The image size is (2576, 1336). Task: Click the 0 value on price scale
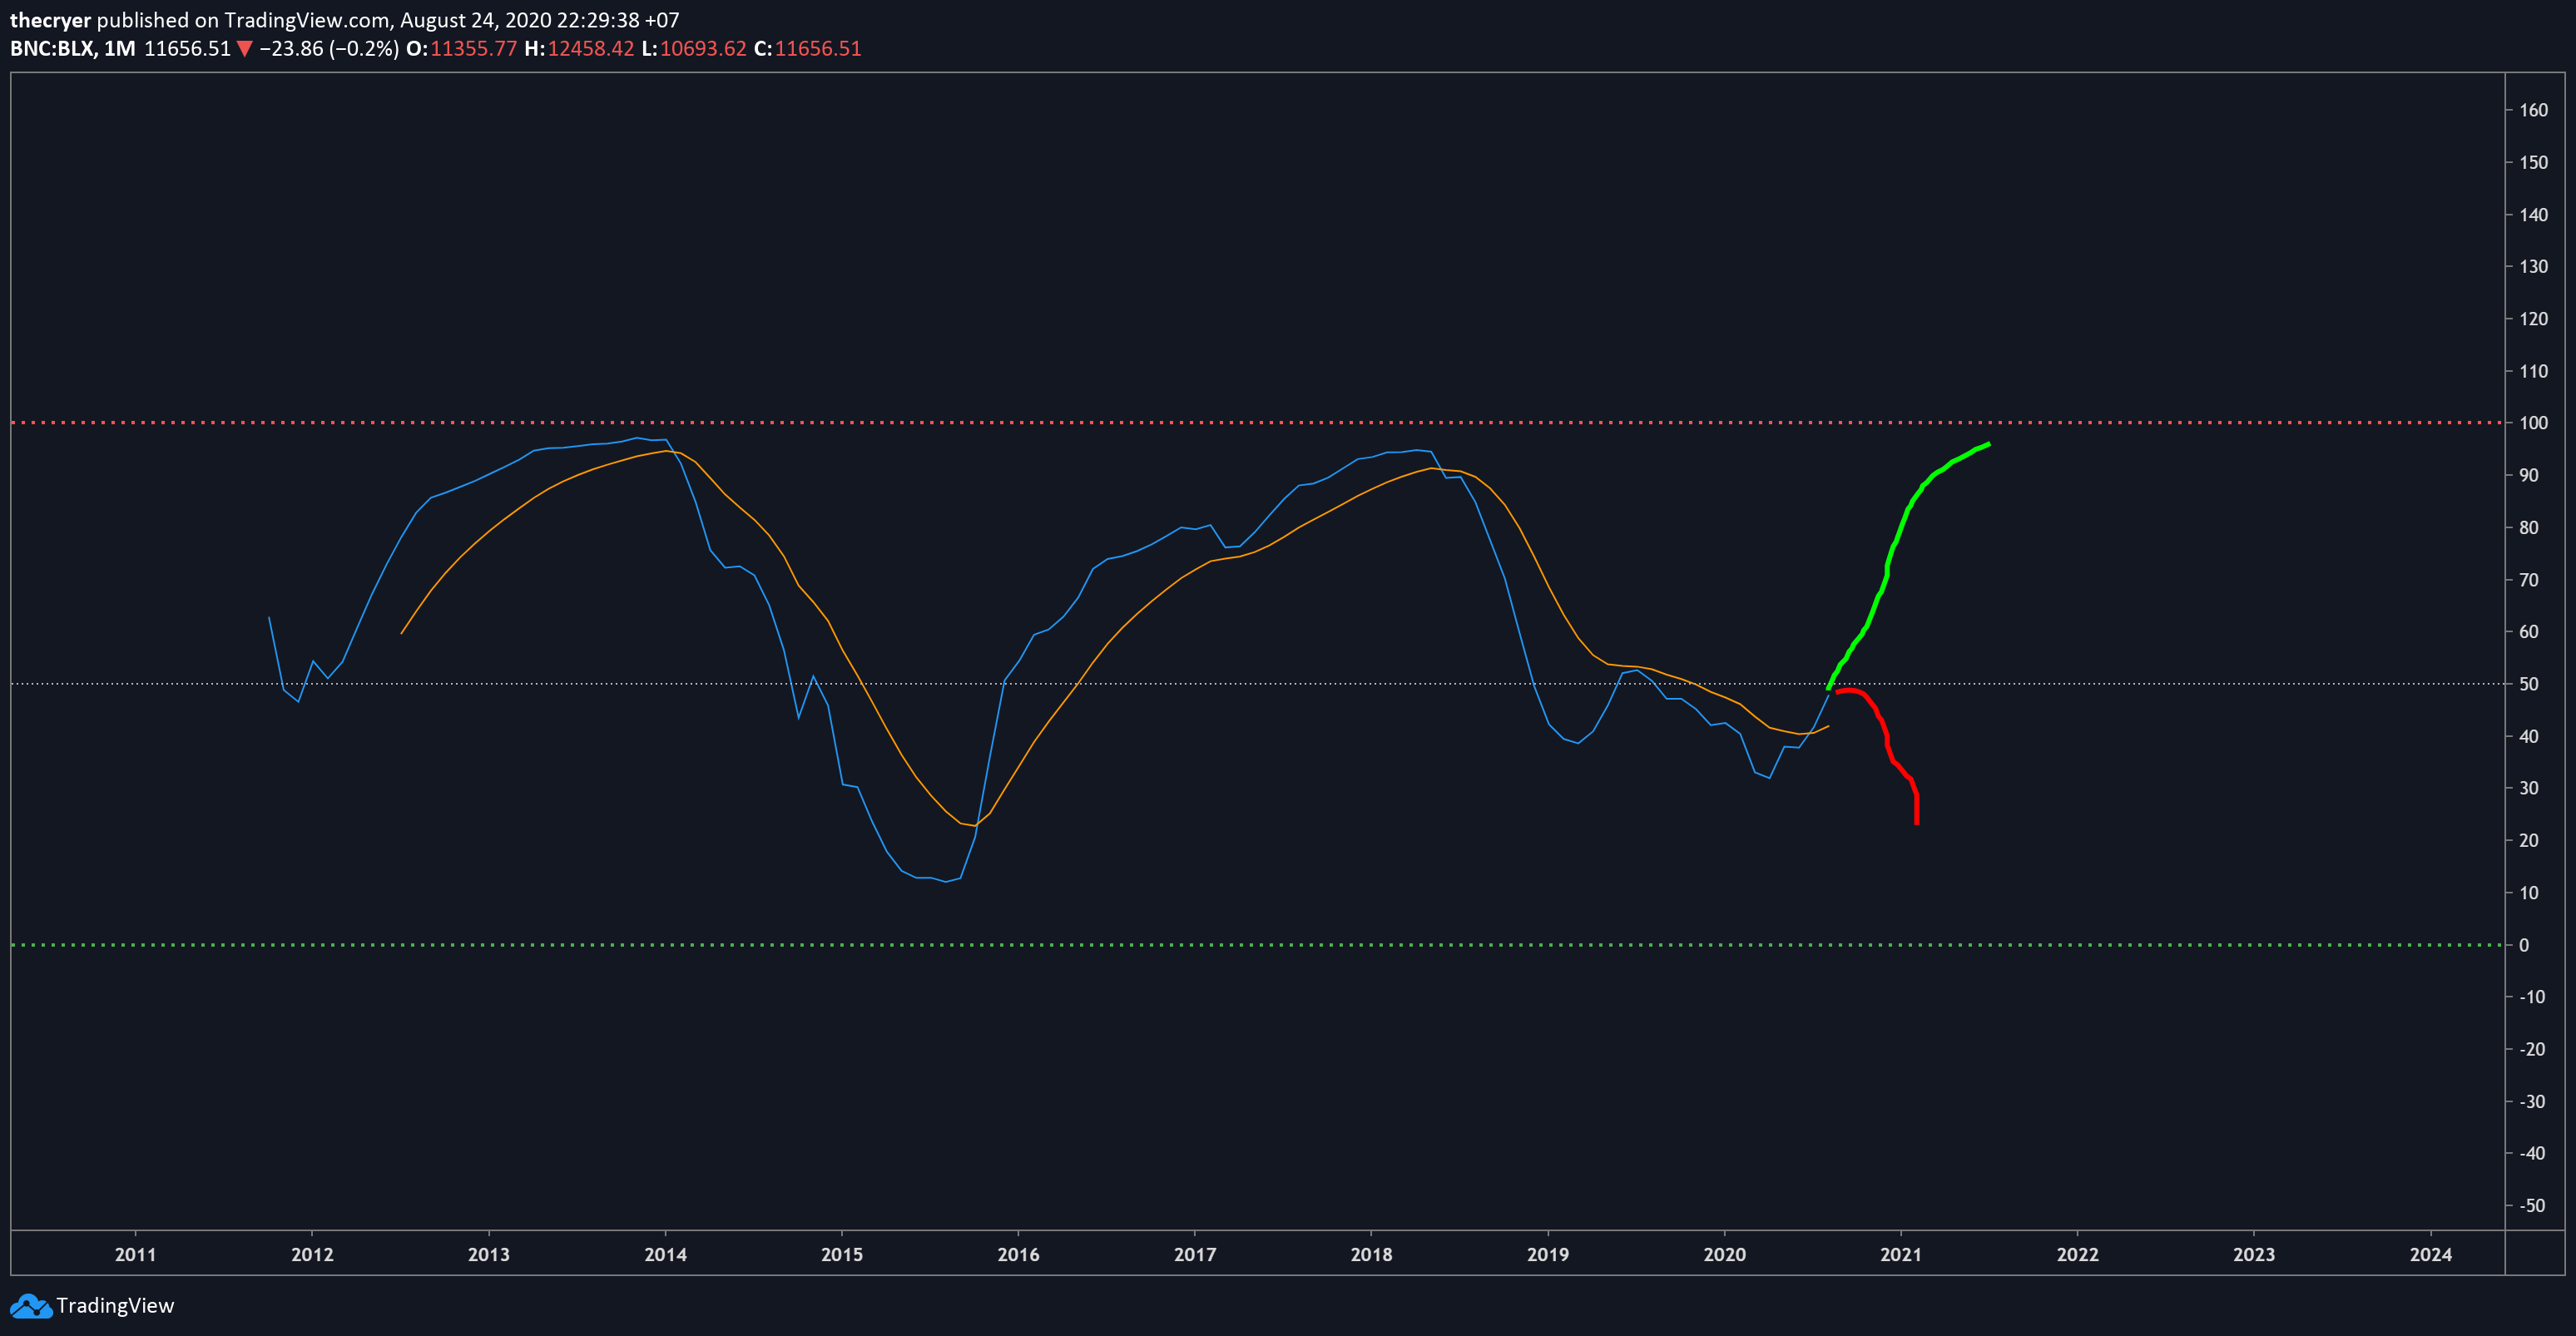[2524, 945]
